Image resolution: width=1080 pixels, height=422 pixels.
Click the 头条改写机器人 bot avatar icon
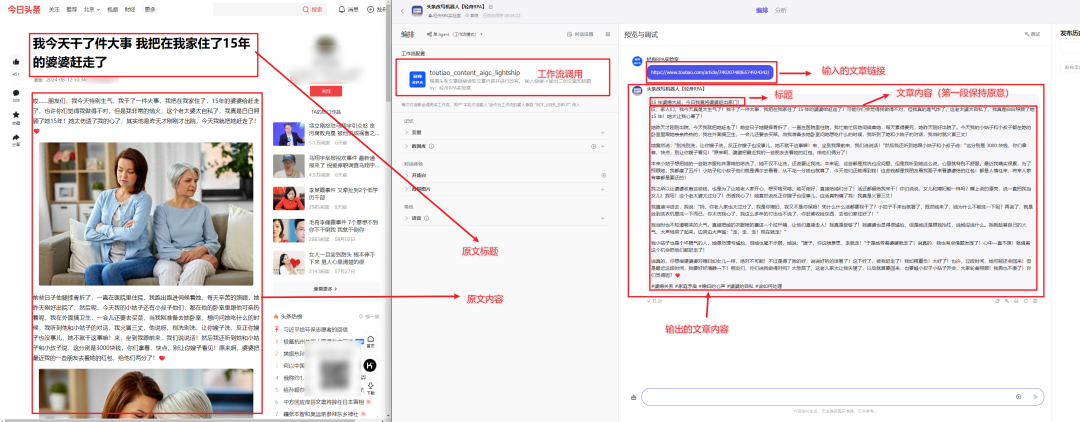click(416, 10)
